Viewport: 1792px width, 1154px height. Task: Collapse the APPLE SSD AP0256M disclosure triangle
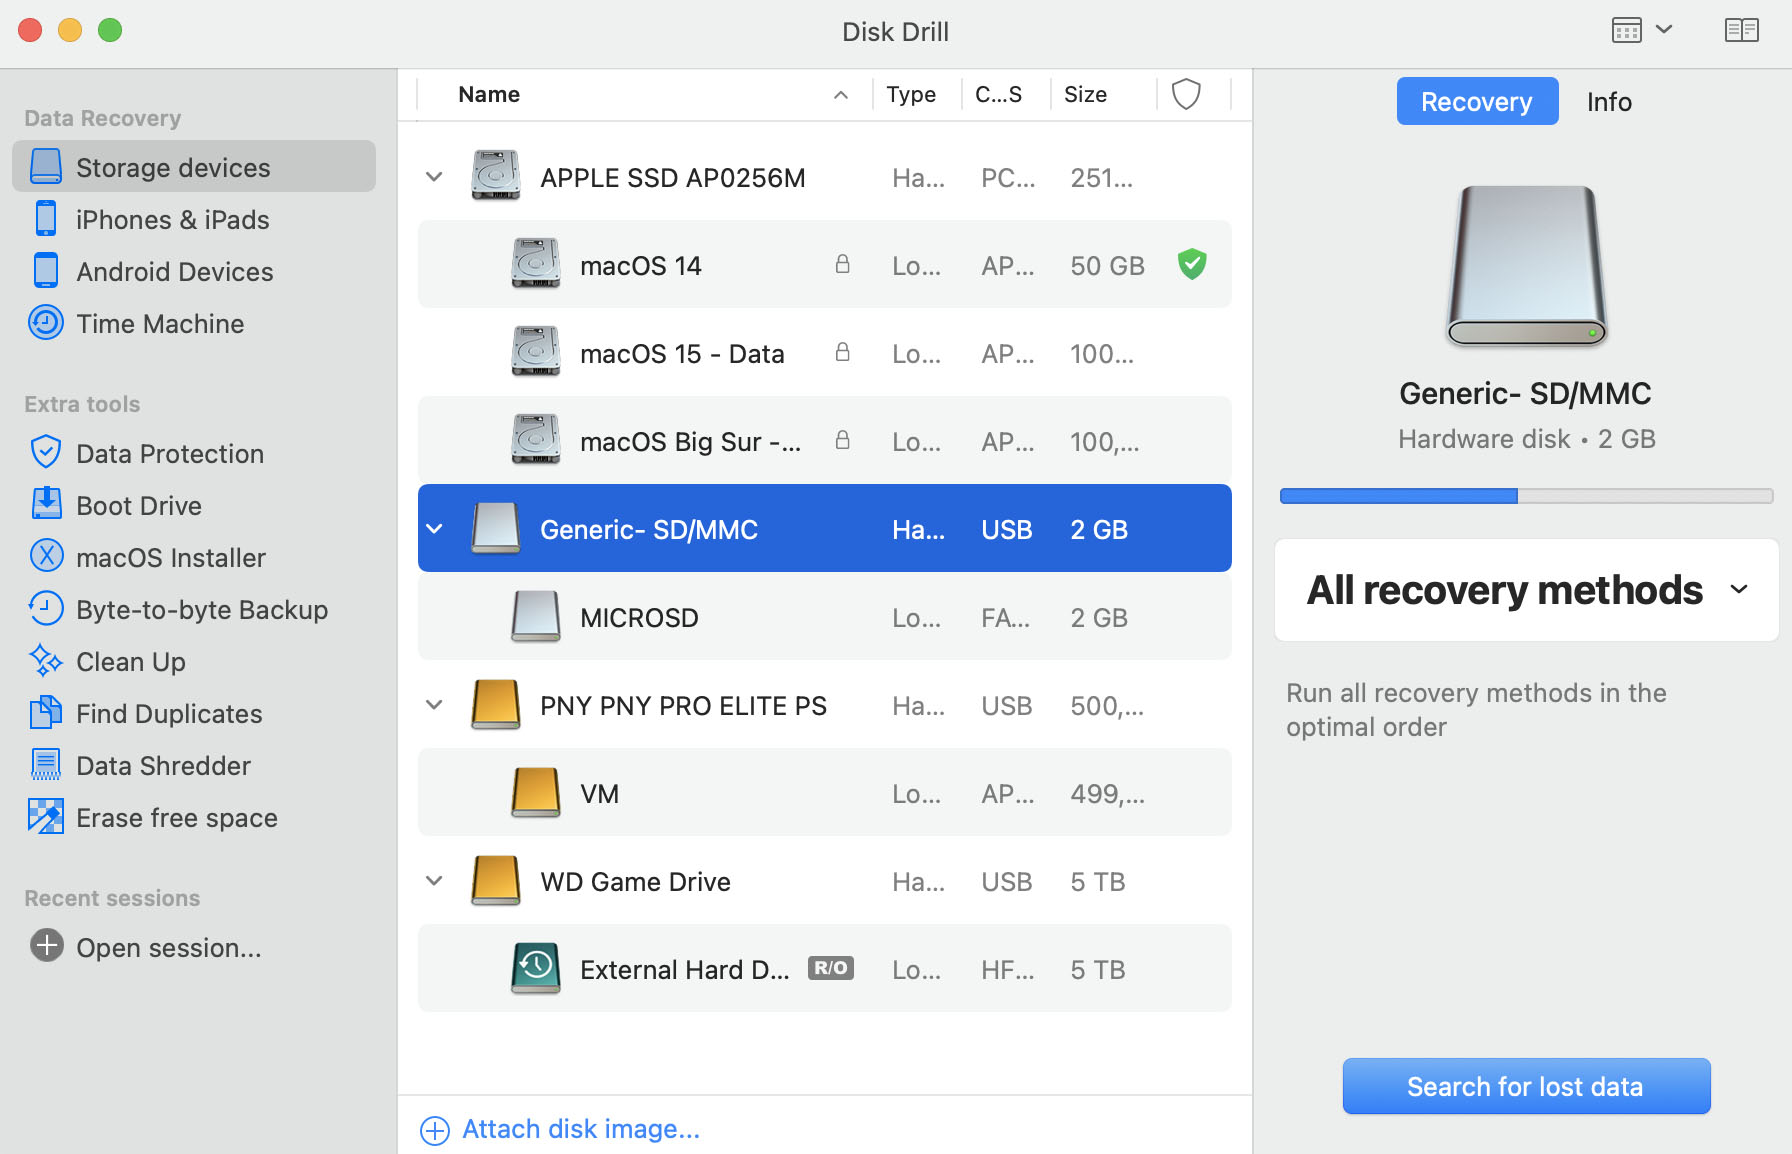[x=434, y=176]
